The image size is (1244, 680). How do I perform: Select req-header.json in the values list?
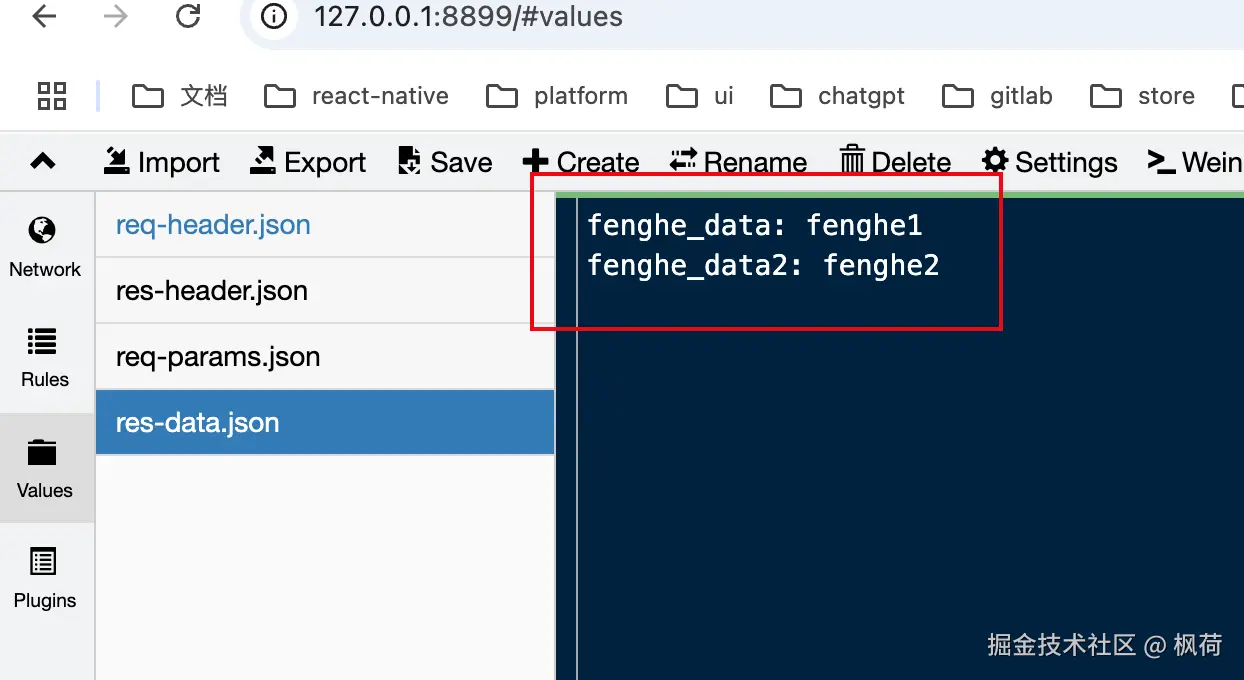pyautogui.click(x=213, y=225)
